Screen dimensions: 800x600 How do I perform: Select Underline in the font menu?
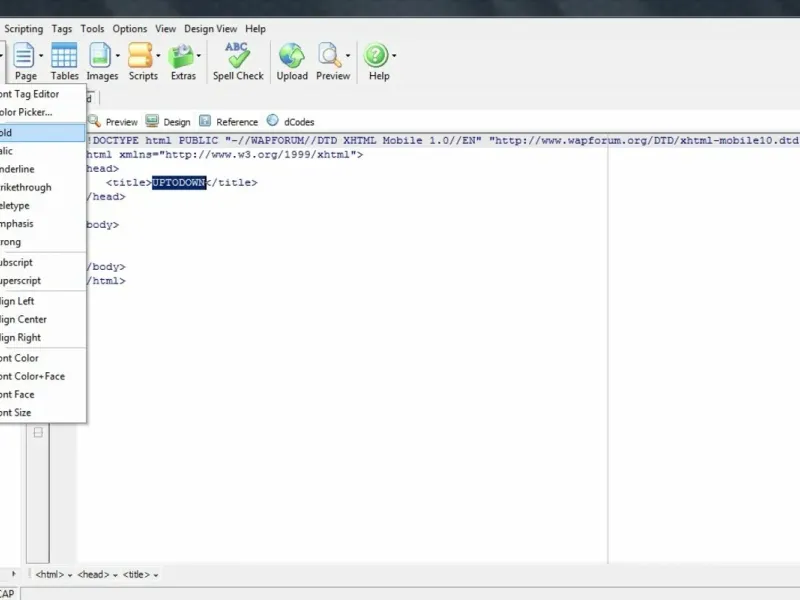(43, 169)
